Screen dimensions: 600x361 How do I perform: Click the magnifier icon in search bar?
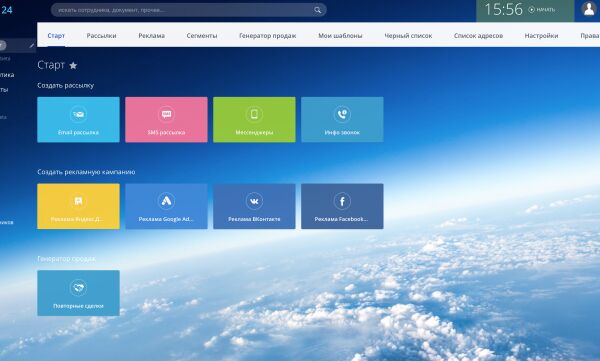tap(317, 10)
